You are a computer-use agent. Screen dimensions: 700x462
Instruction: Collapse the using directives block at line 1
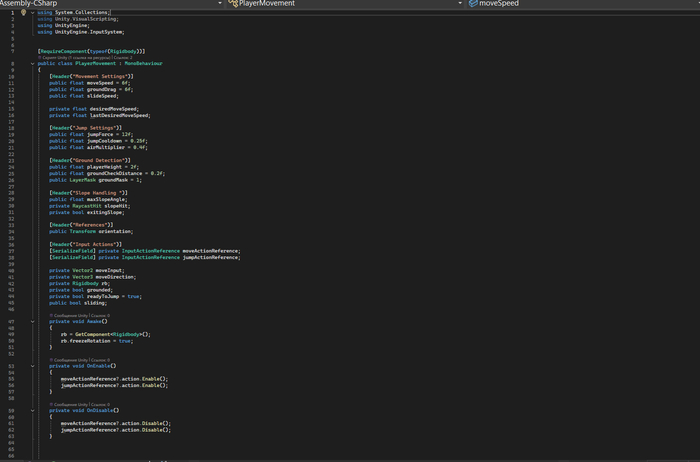coord(32,13)
